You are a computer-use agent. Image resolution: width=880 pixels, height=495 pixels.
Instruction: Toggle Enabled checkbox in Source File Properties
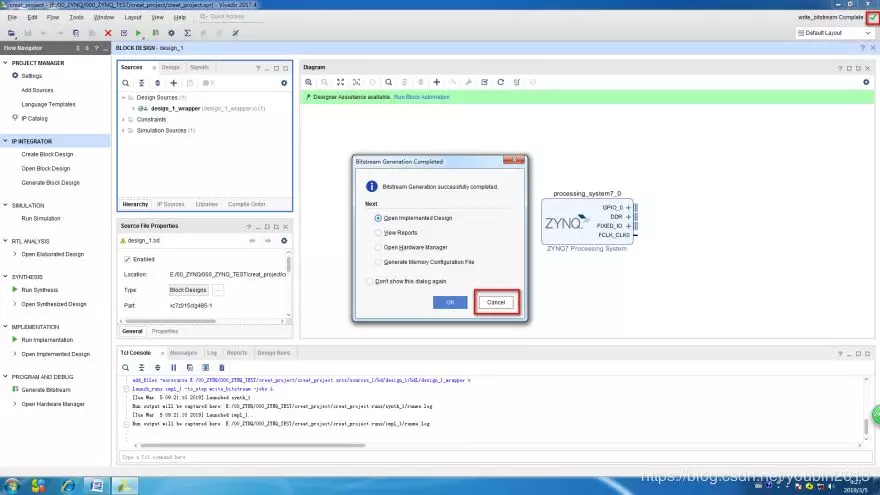127,259
